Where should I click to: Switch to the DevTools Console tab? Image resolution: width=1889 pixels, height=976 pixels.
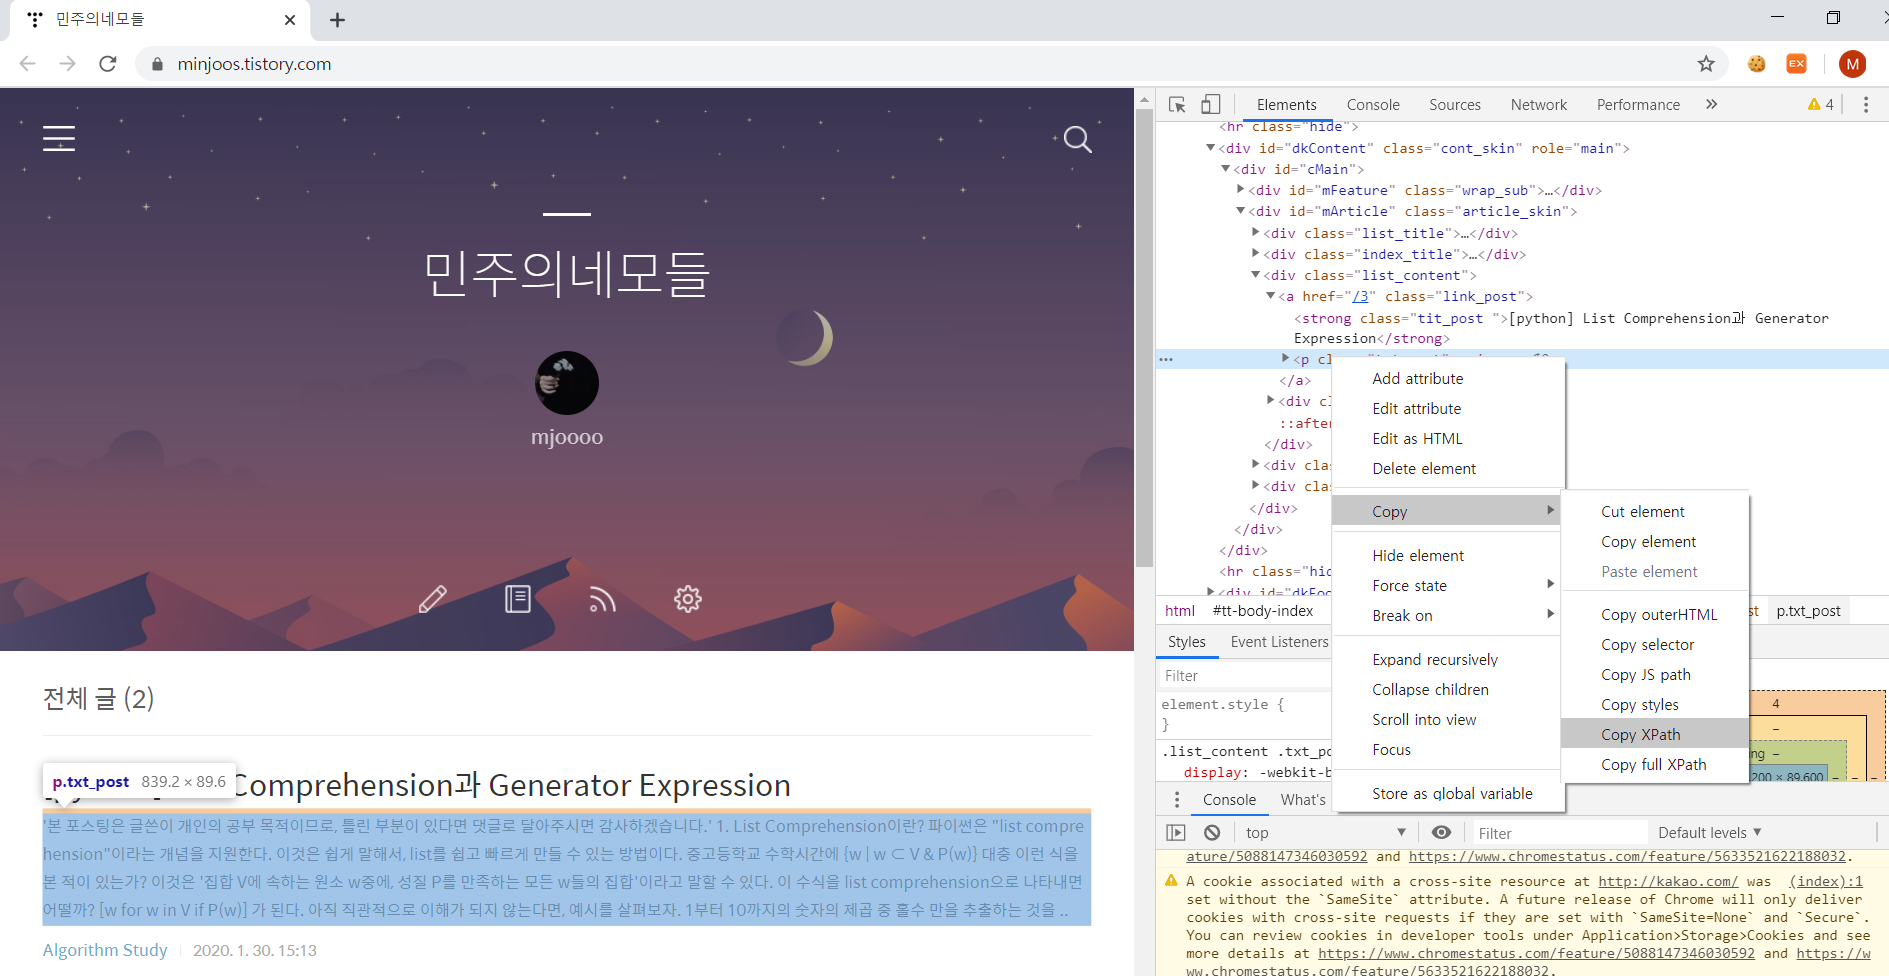pos(1373,105)
